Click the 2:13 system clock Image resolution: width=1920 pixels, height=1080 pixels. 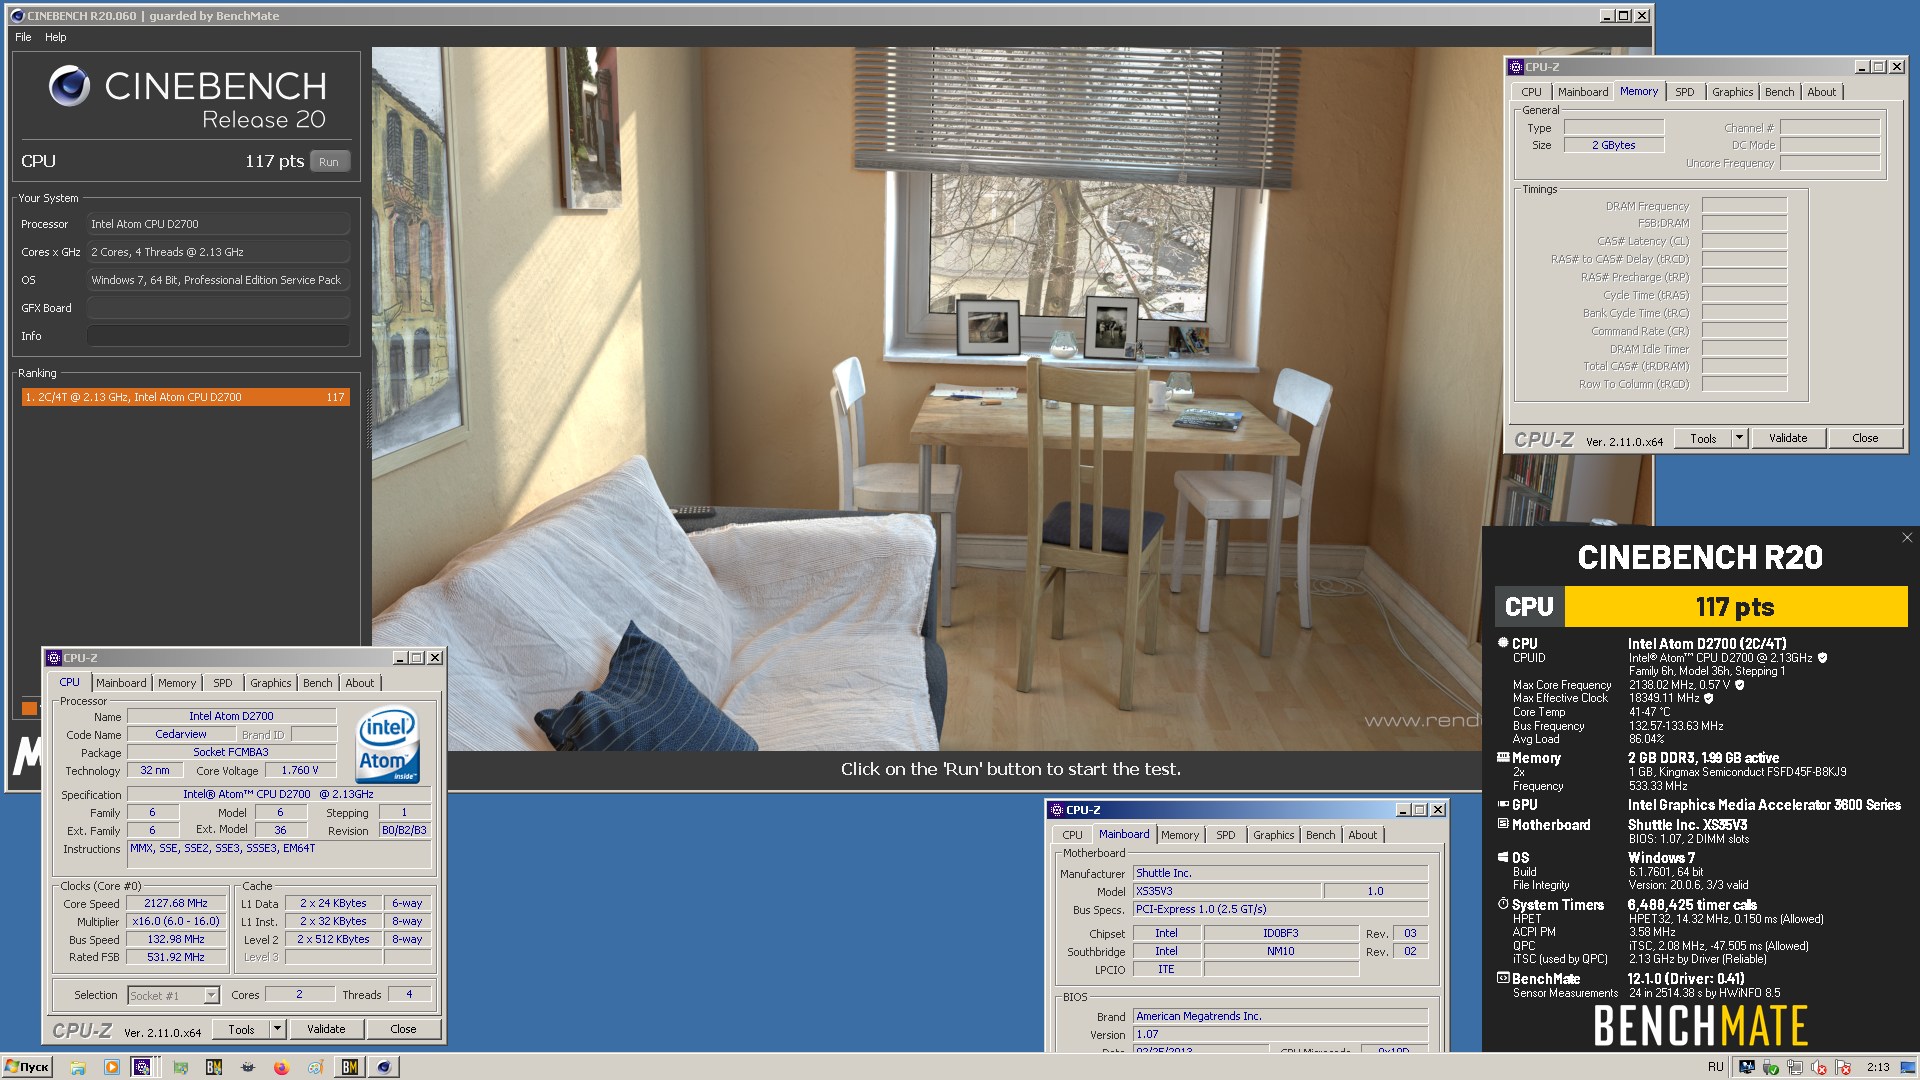pos(1878,1067)
